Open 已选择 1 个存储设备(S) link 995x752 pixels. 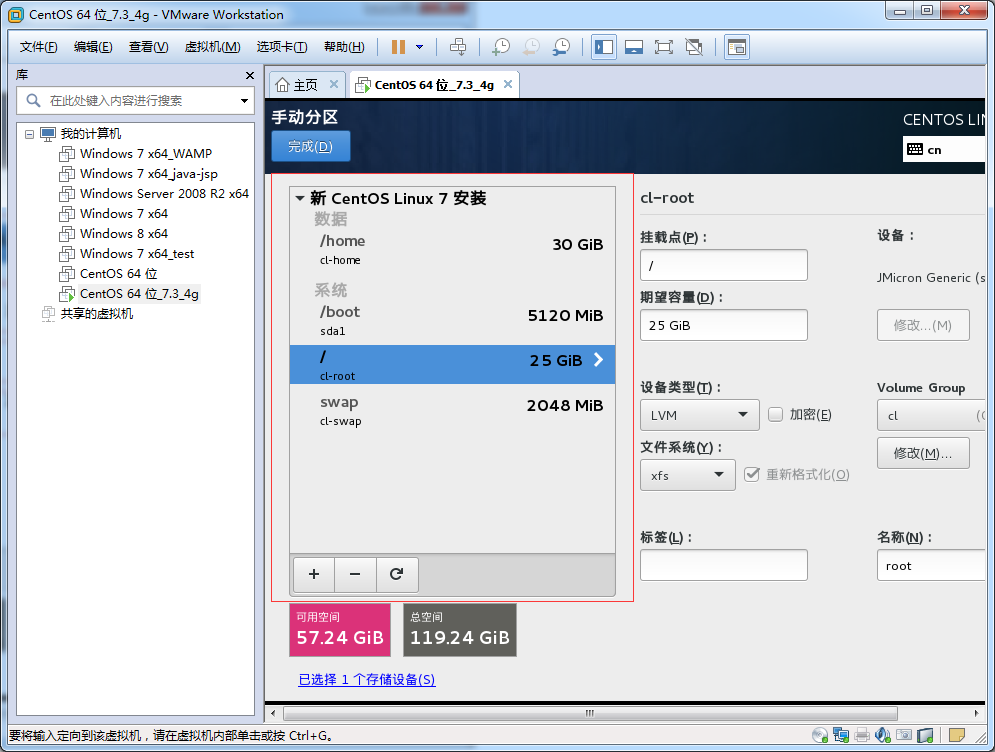point(367,679)
